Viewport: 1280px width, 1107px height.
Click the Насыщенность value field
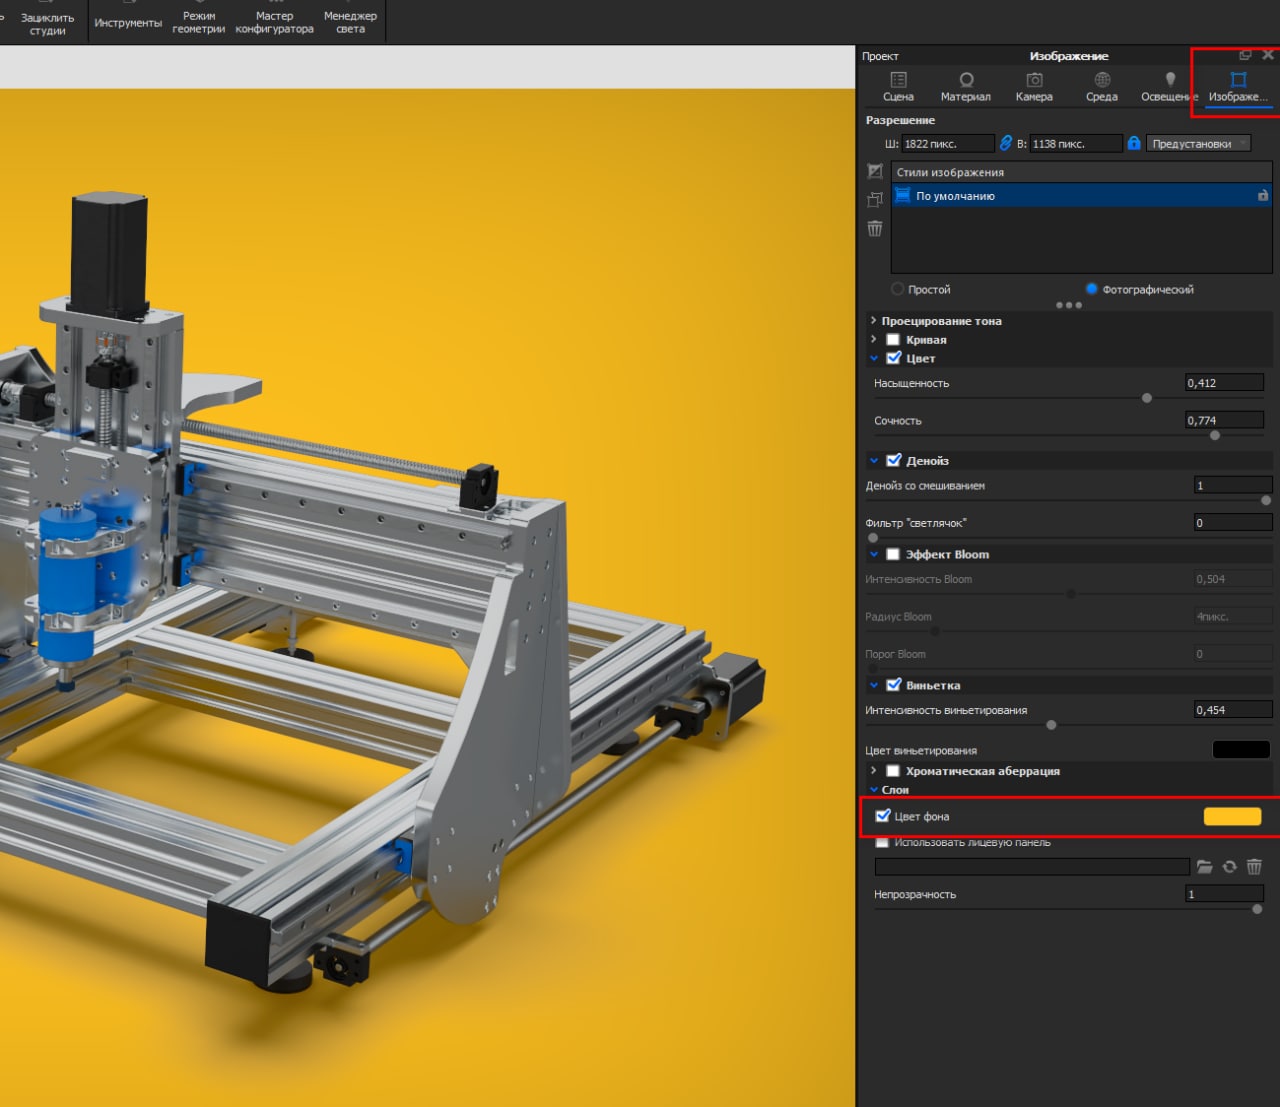(x=1223, y=383)
